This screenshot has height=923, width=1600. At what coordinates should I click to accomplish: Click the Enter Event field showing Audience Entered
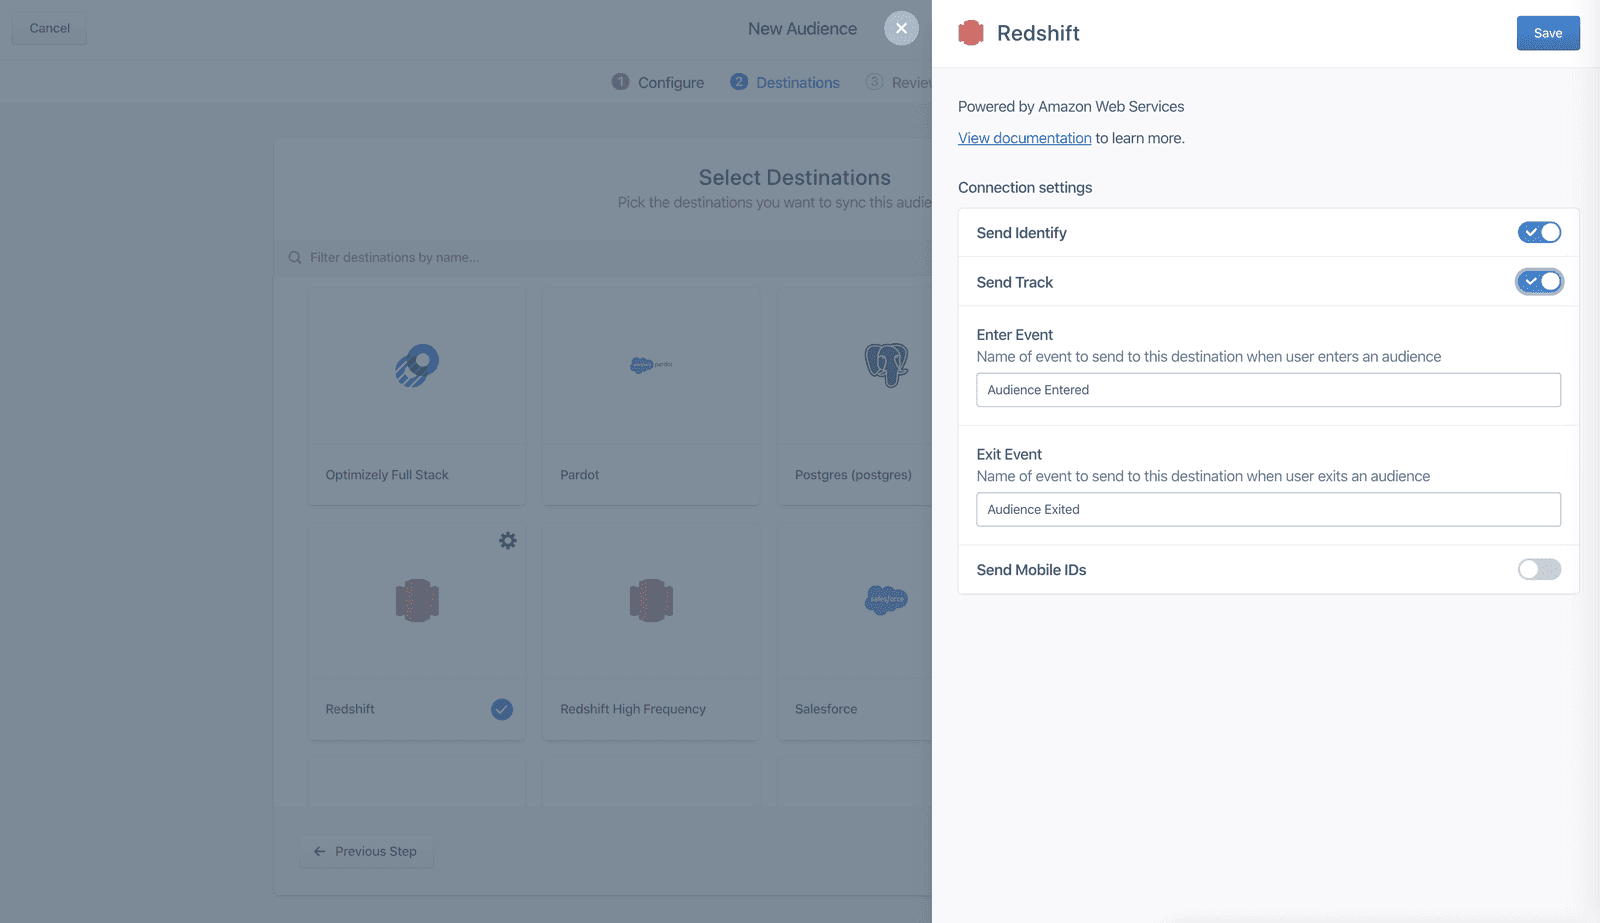pos(1268,389)
